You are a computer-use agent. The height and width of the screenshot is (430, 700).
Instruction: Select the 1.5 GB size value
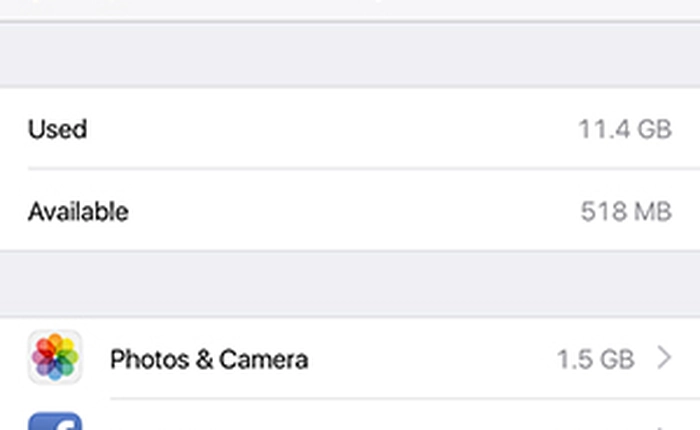(x=595, y=359)
